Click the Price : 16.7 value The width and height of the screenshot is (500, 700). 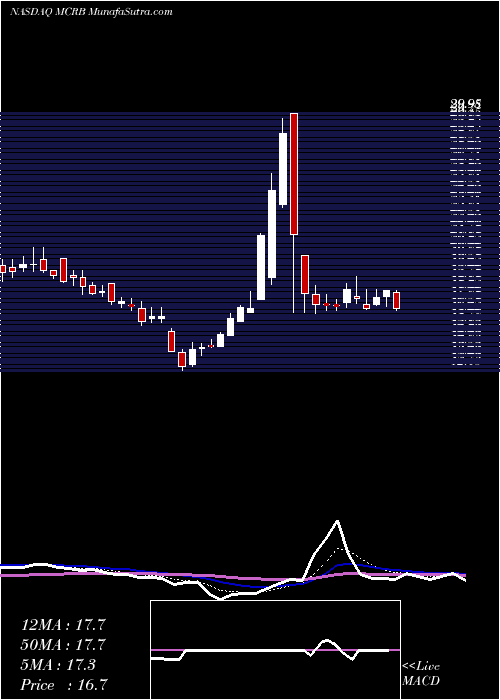tap(63, 685)
